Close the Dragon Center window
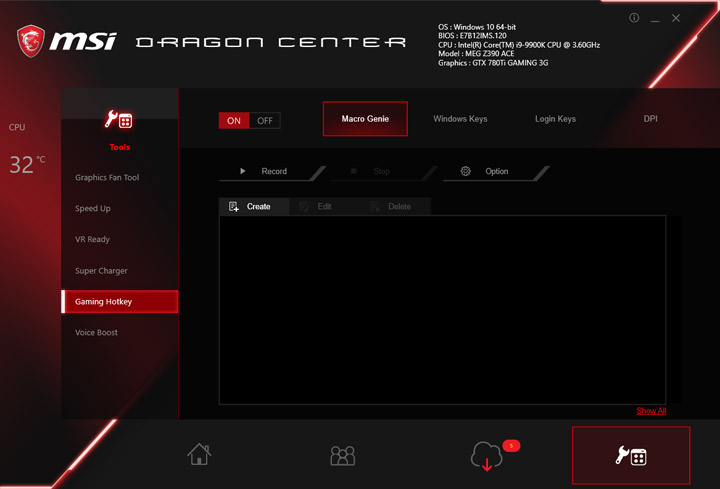720x489 pixels. [676, 18]
